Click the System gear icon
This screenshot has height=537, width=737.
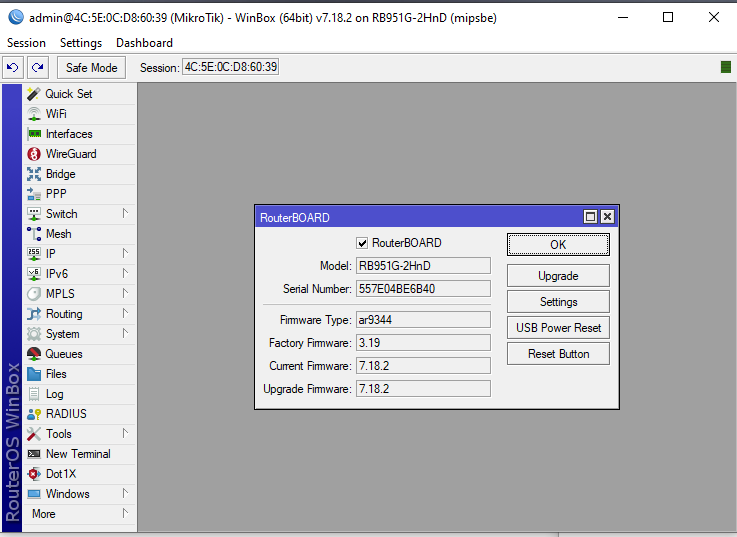[x=34, y=334]
